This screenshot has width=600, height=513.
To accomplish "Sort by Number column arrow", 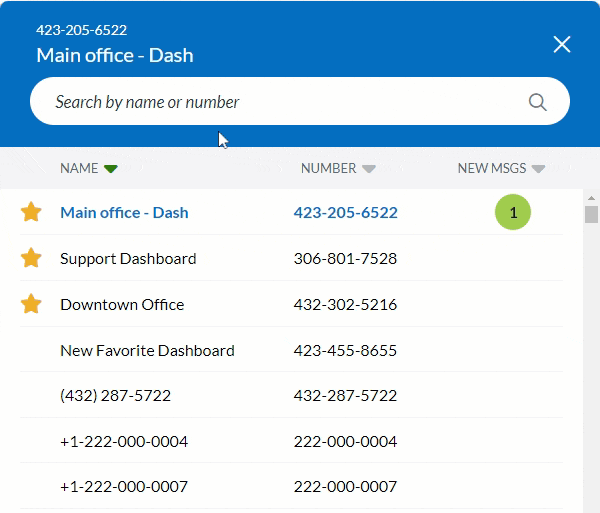I will pos(369,169).
